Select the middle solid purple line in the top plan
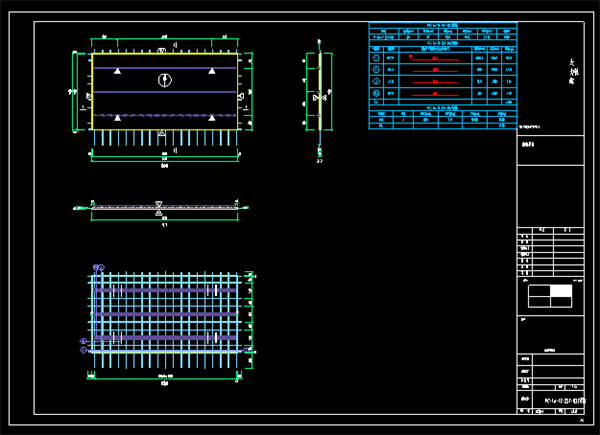600x435 pixels. coord(165,92)
